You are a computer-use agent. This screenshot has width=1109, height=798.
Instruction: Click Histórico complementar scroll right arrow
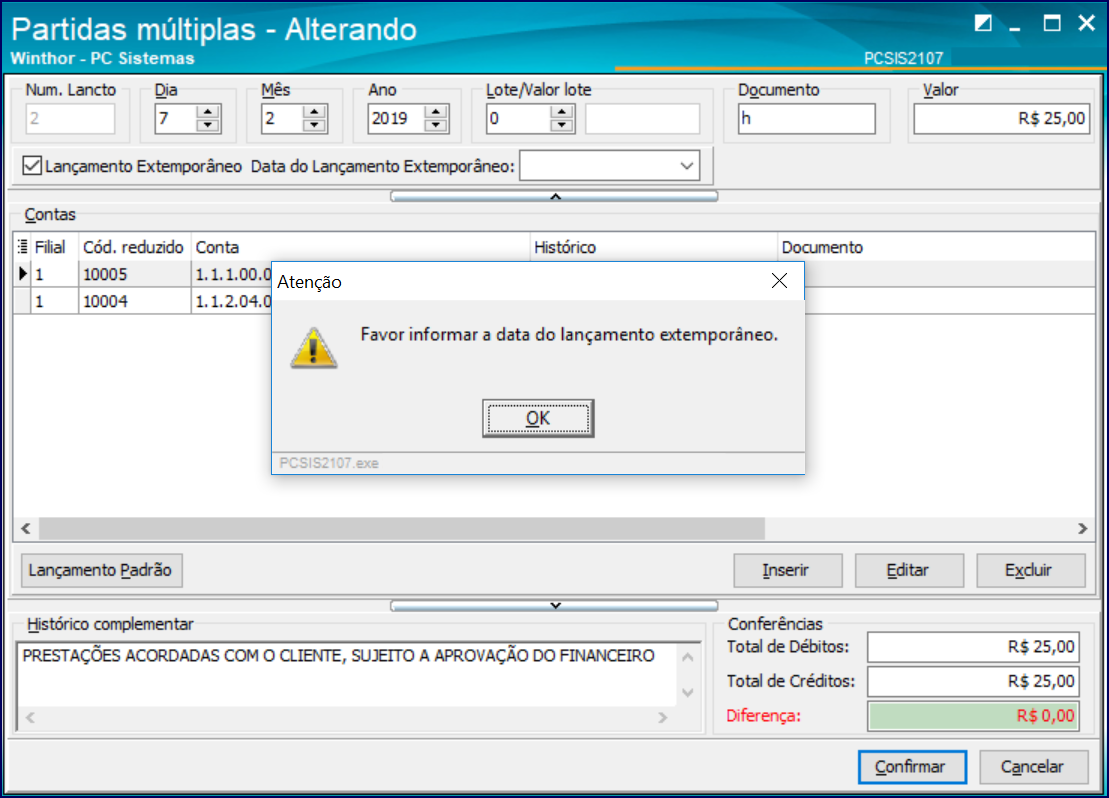(x=662, y=717)
